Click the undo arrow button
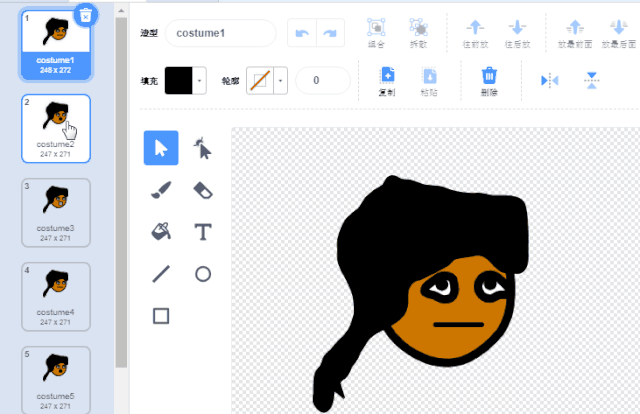Image resolution: width=640 pixels, height=414 pixels. click(x=301, y=34)
